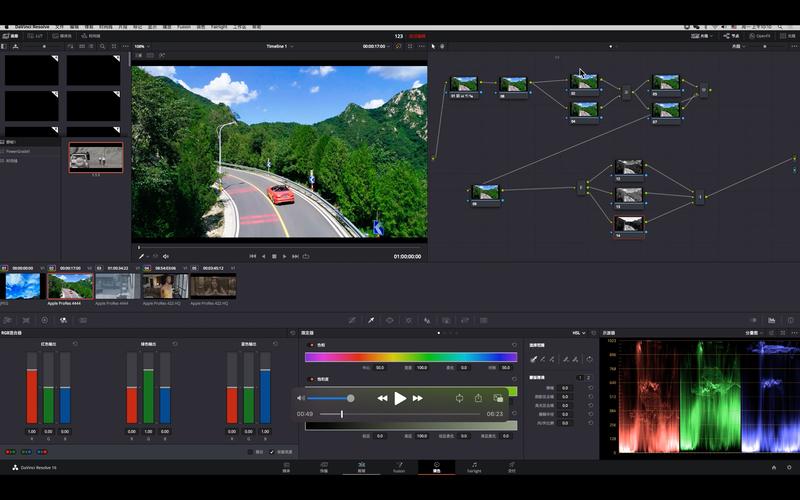Toggle the Hue qualifier enable dot
The height and width of the screenshot is (500, 800).
(x=312, y=345)
